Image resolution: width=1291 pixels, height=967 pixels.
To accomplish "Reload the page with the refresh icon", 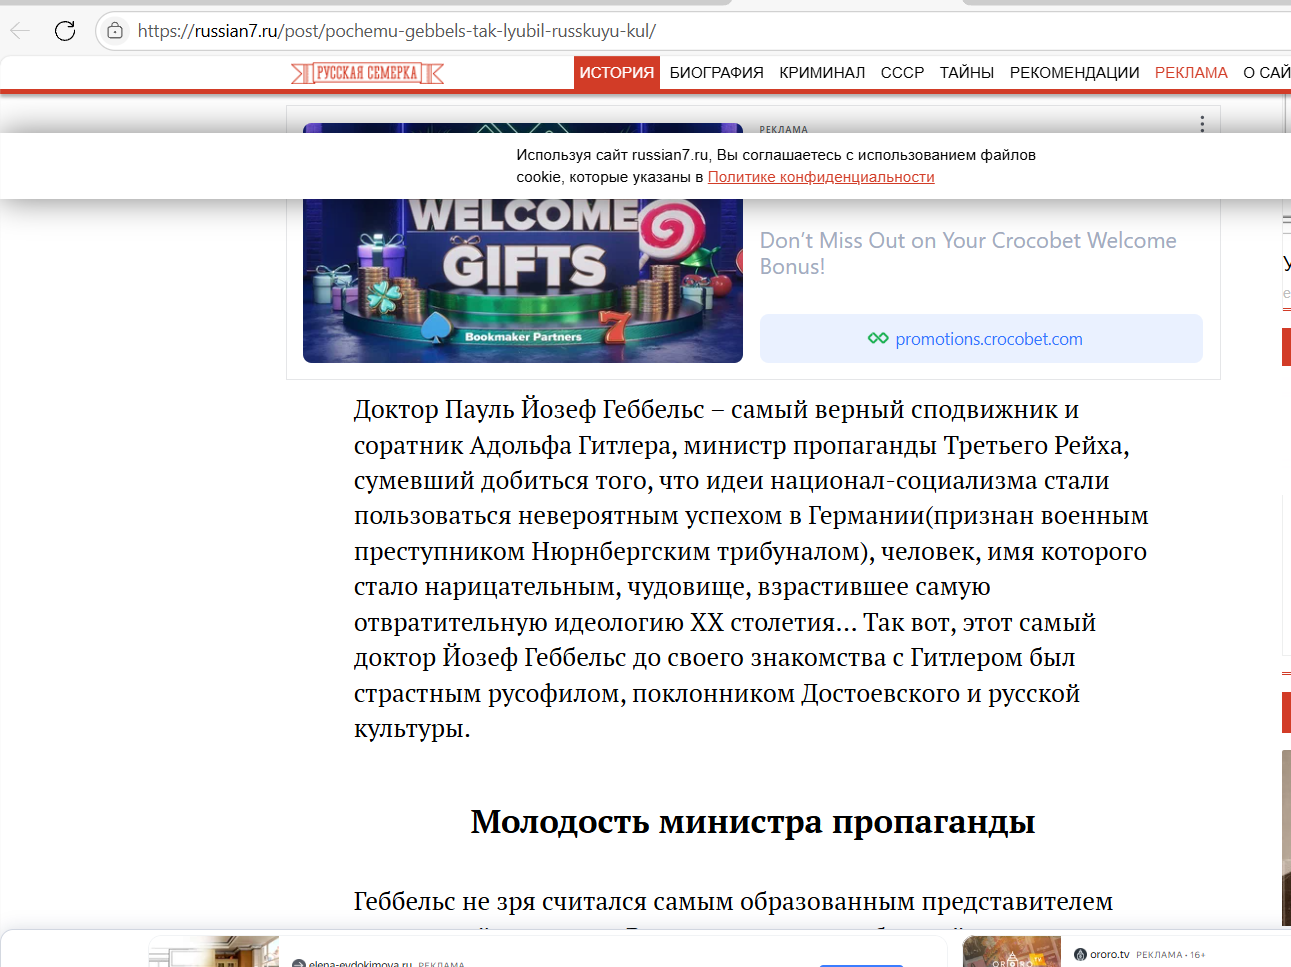I will [65, 31].
